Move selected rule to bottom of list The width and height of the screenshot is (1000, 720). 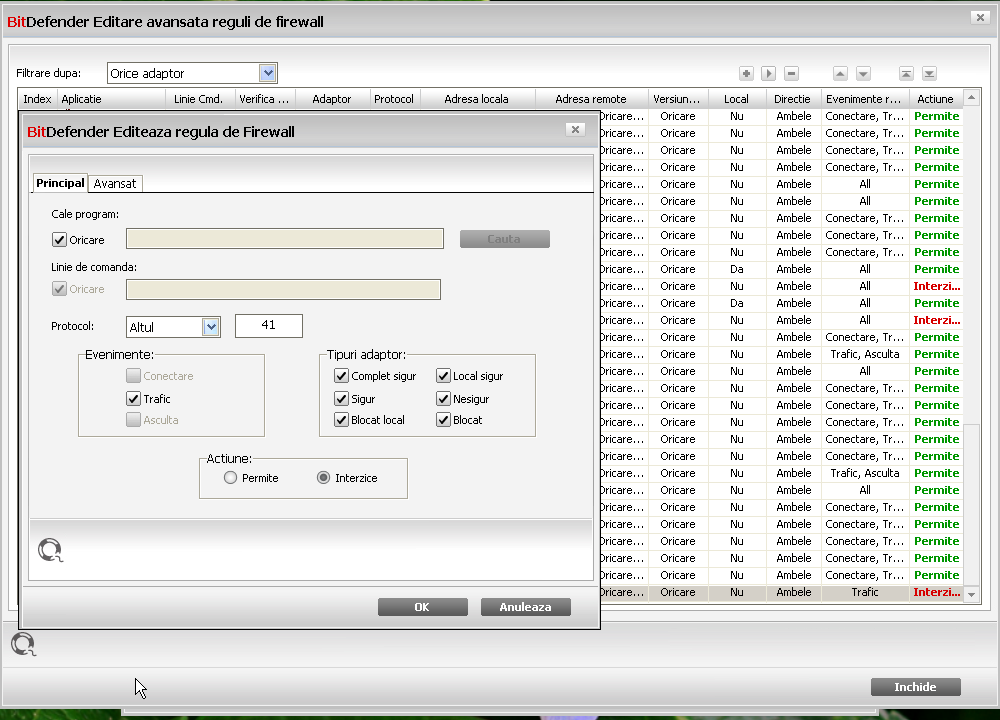point(929,73)
